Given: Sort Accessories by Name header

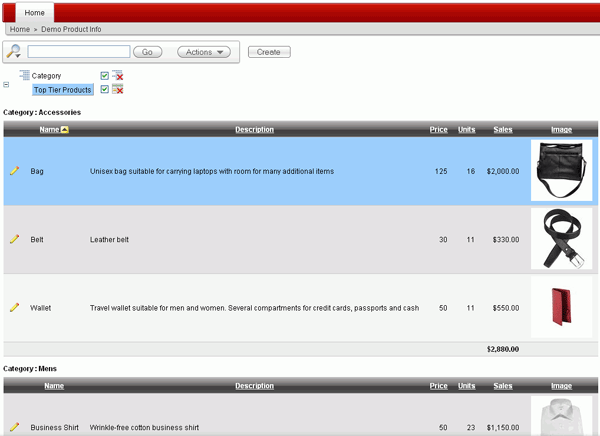Looking at the screenshot, I should coord(49,130).
